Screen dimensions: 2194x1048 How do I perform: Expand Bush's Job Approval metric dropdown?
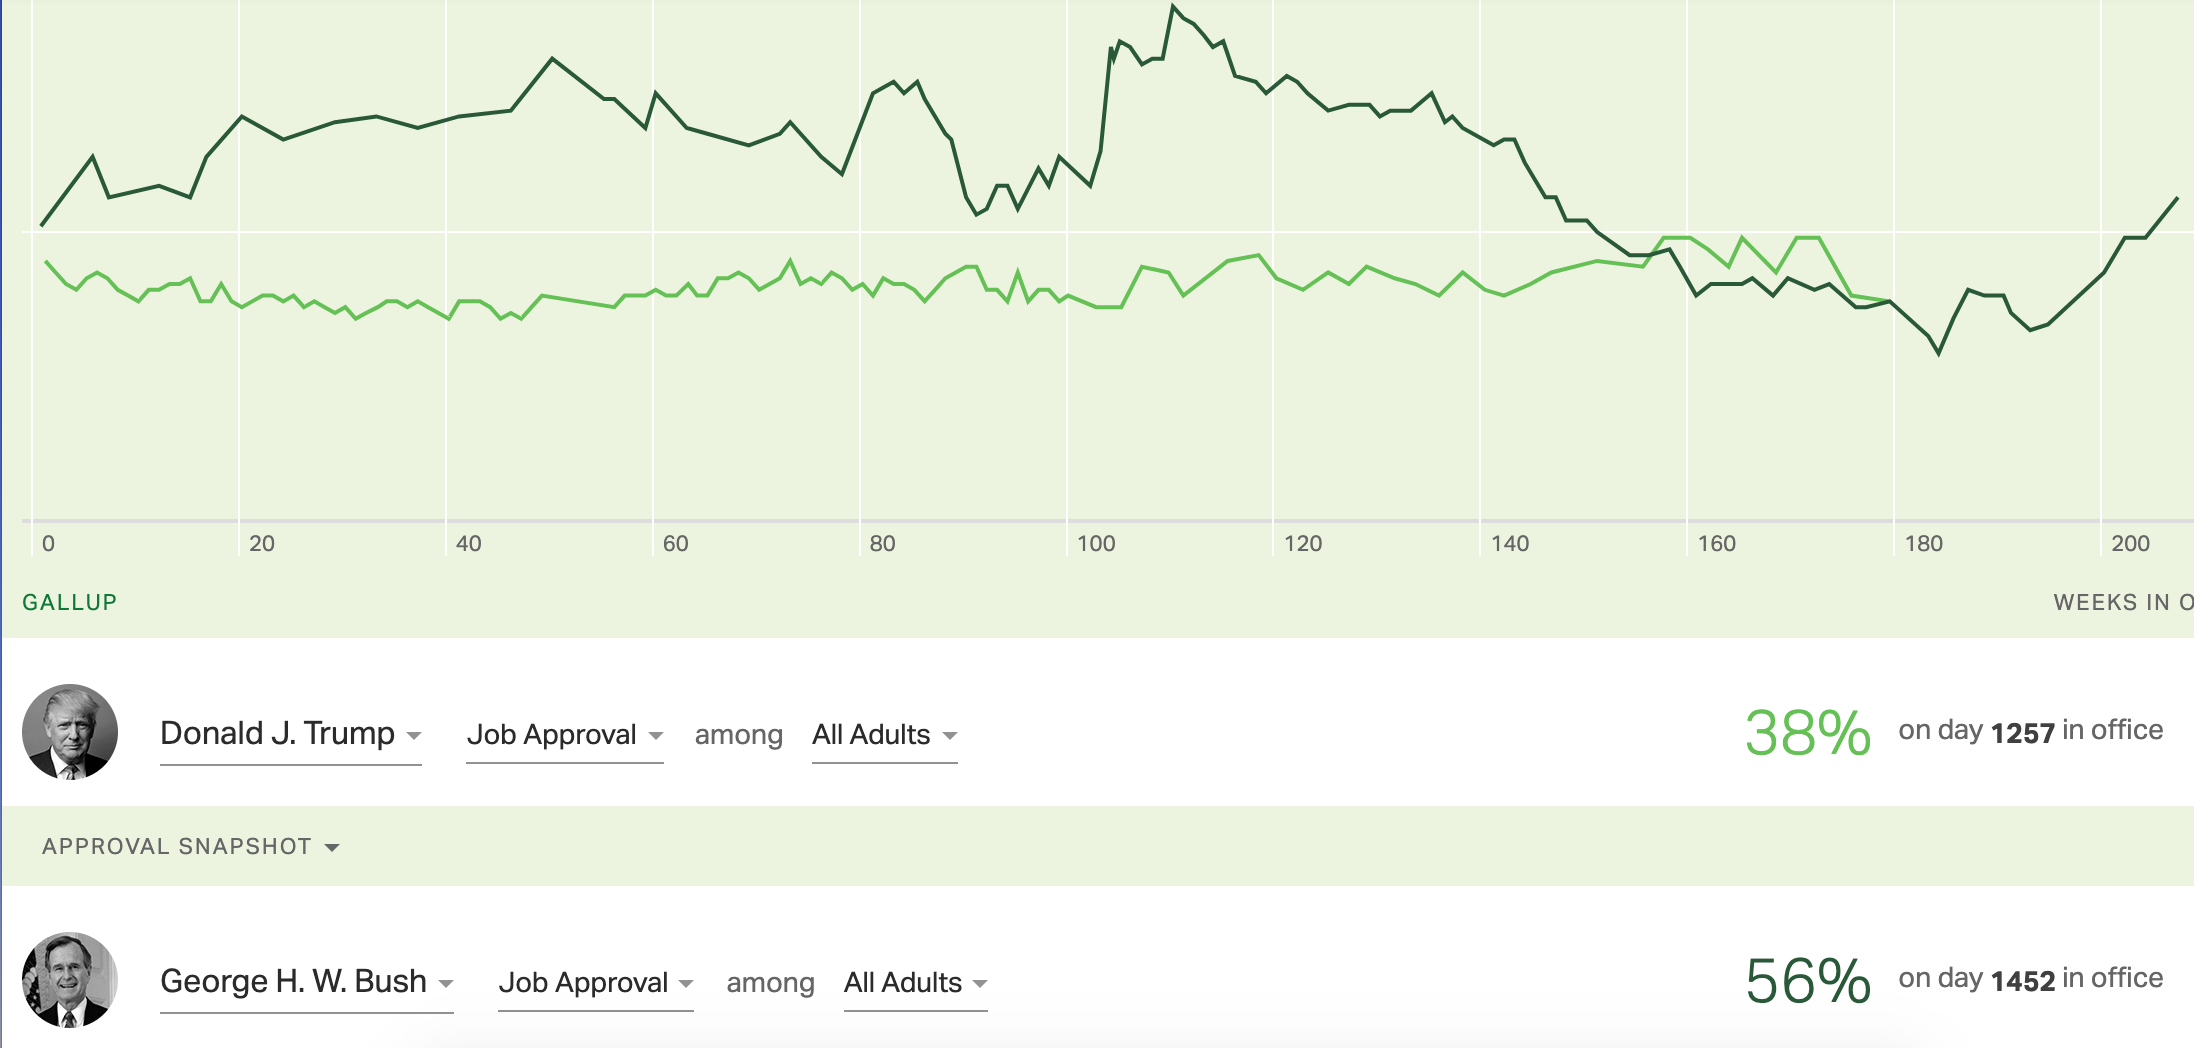coord(595,983)
